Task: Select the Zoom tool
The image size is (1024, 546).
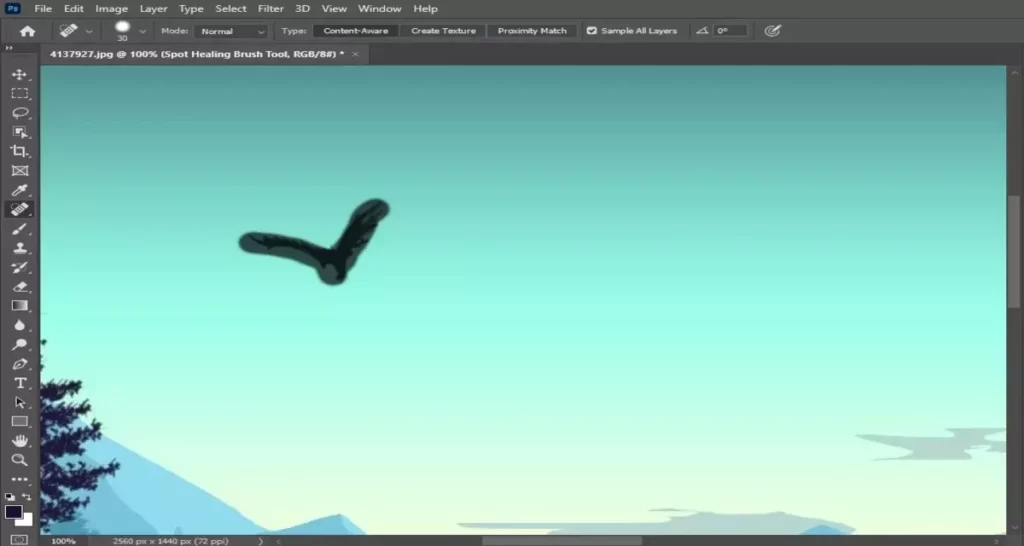Action: tap(20, 460)
